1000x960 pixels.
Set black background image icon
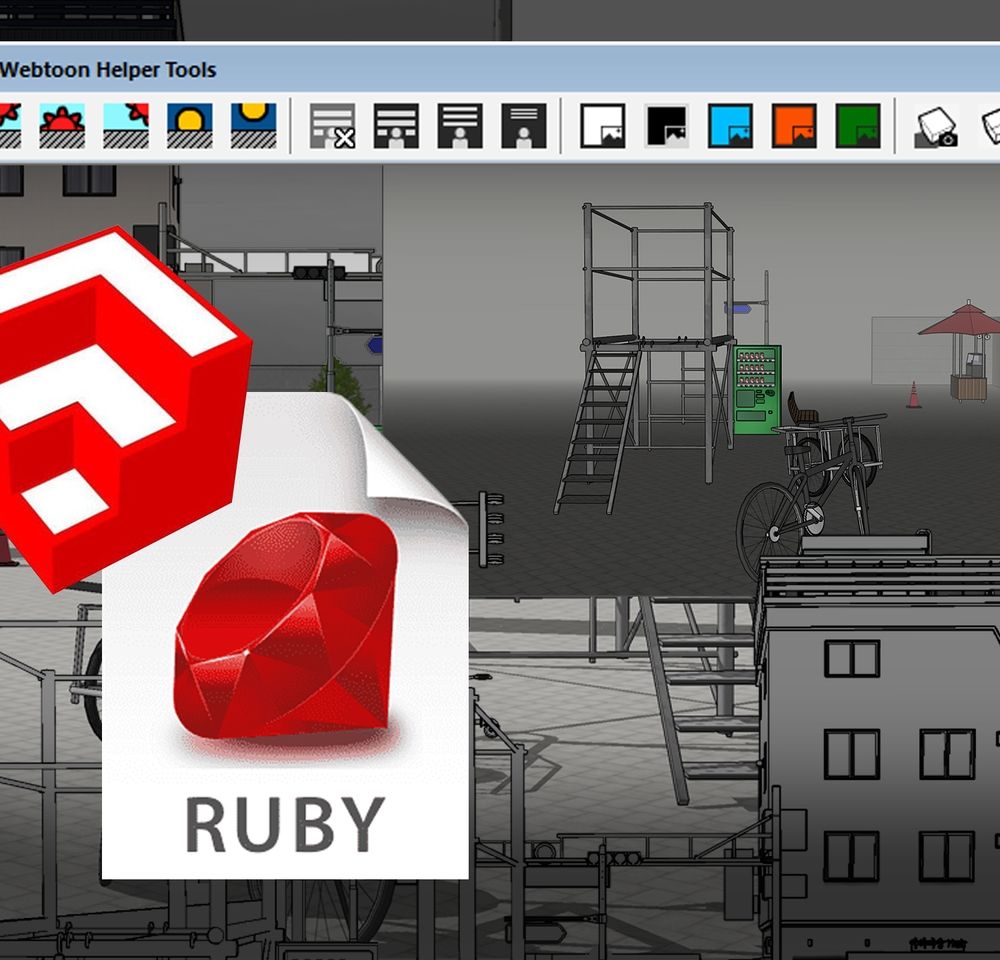[667, 126]
